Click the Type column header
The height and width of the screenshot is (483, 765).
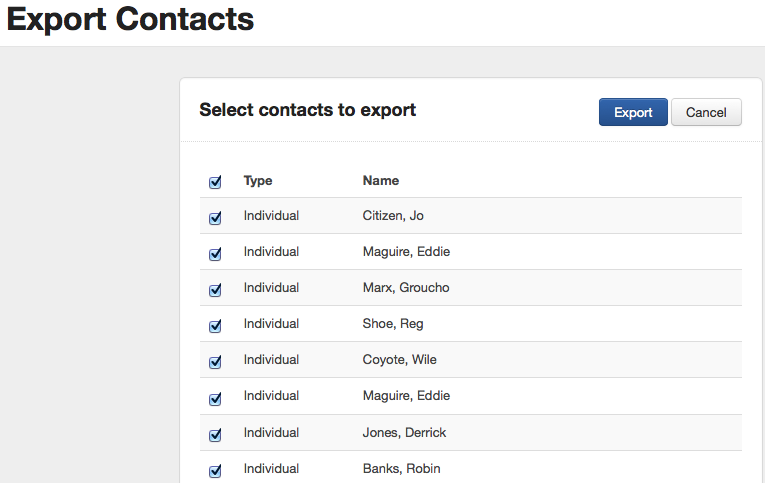point(258,181)
